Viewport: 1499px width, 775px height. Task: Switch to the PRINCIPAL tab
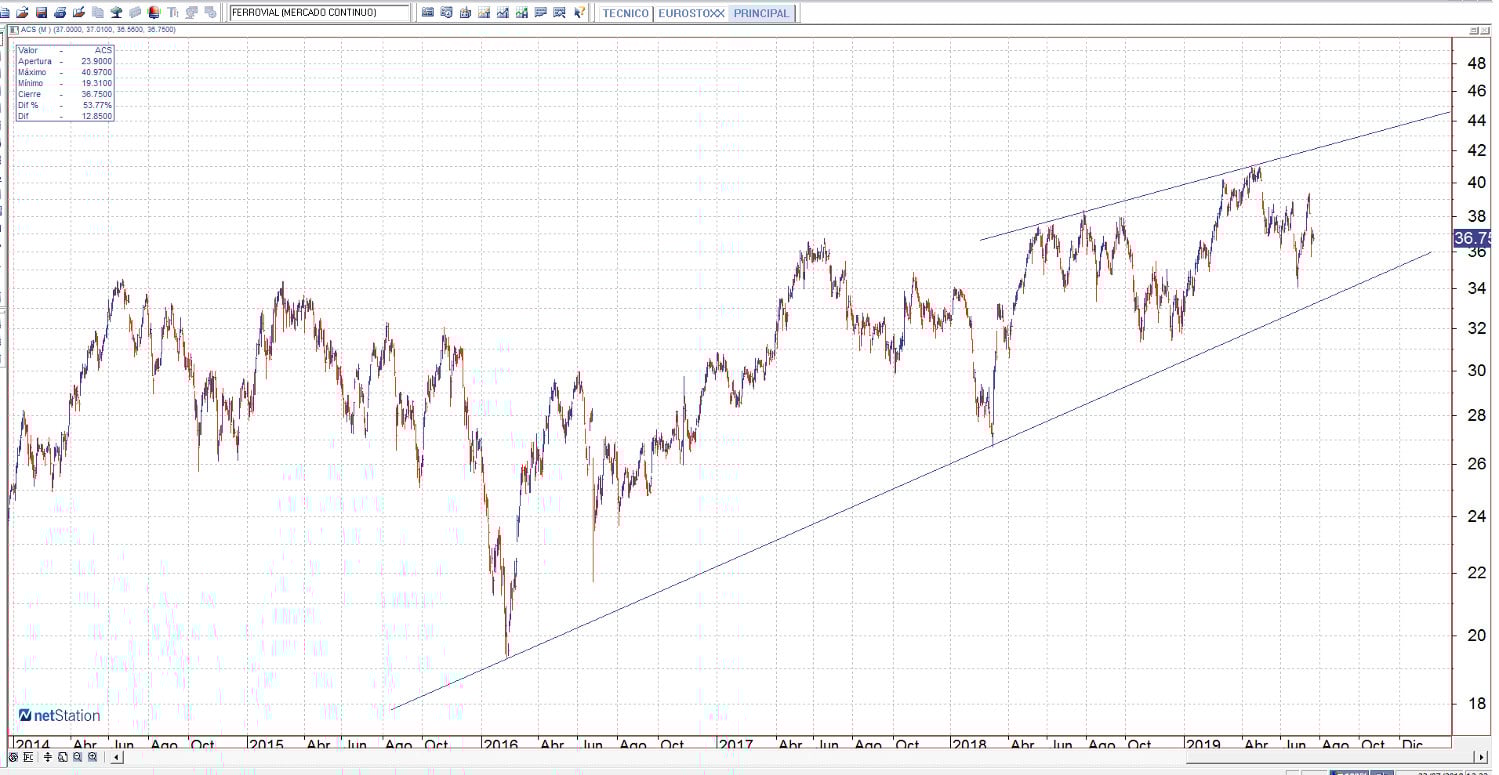[761, 14]
